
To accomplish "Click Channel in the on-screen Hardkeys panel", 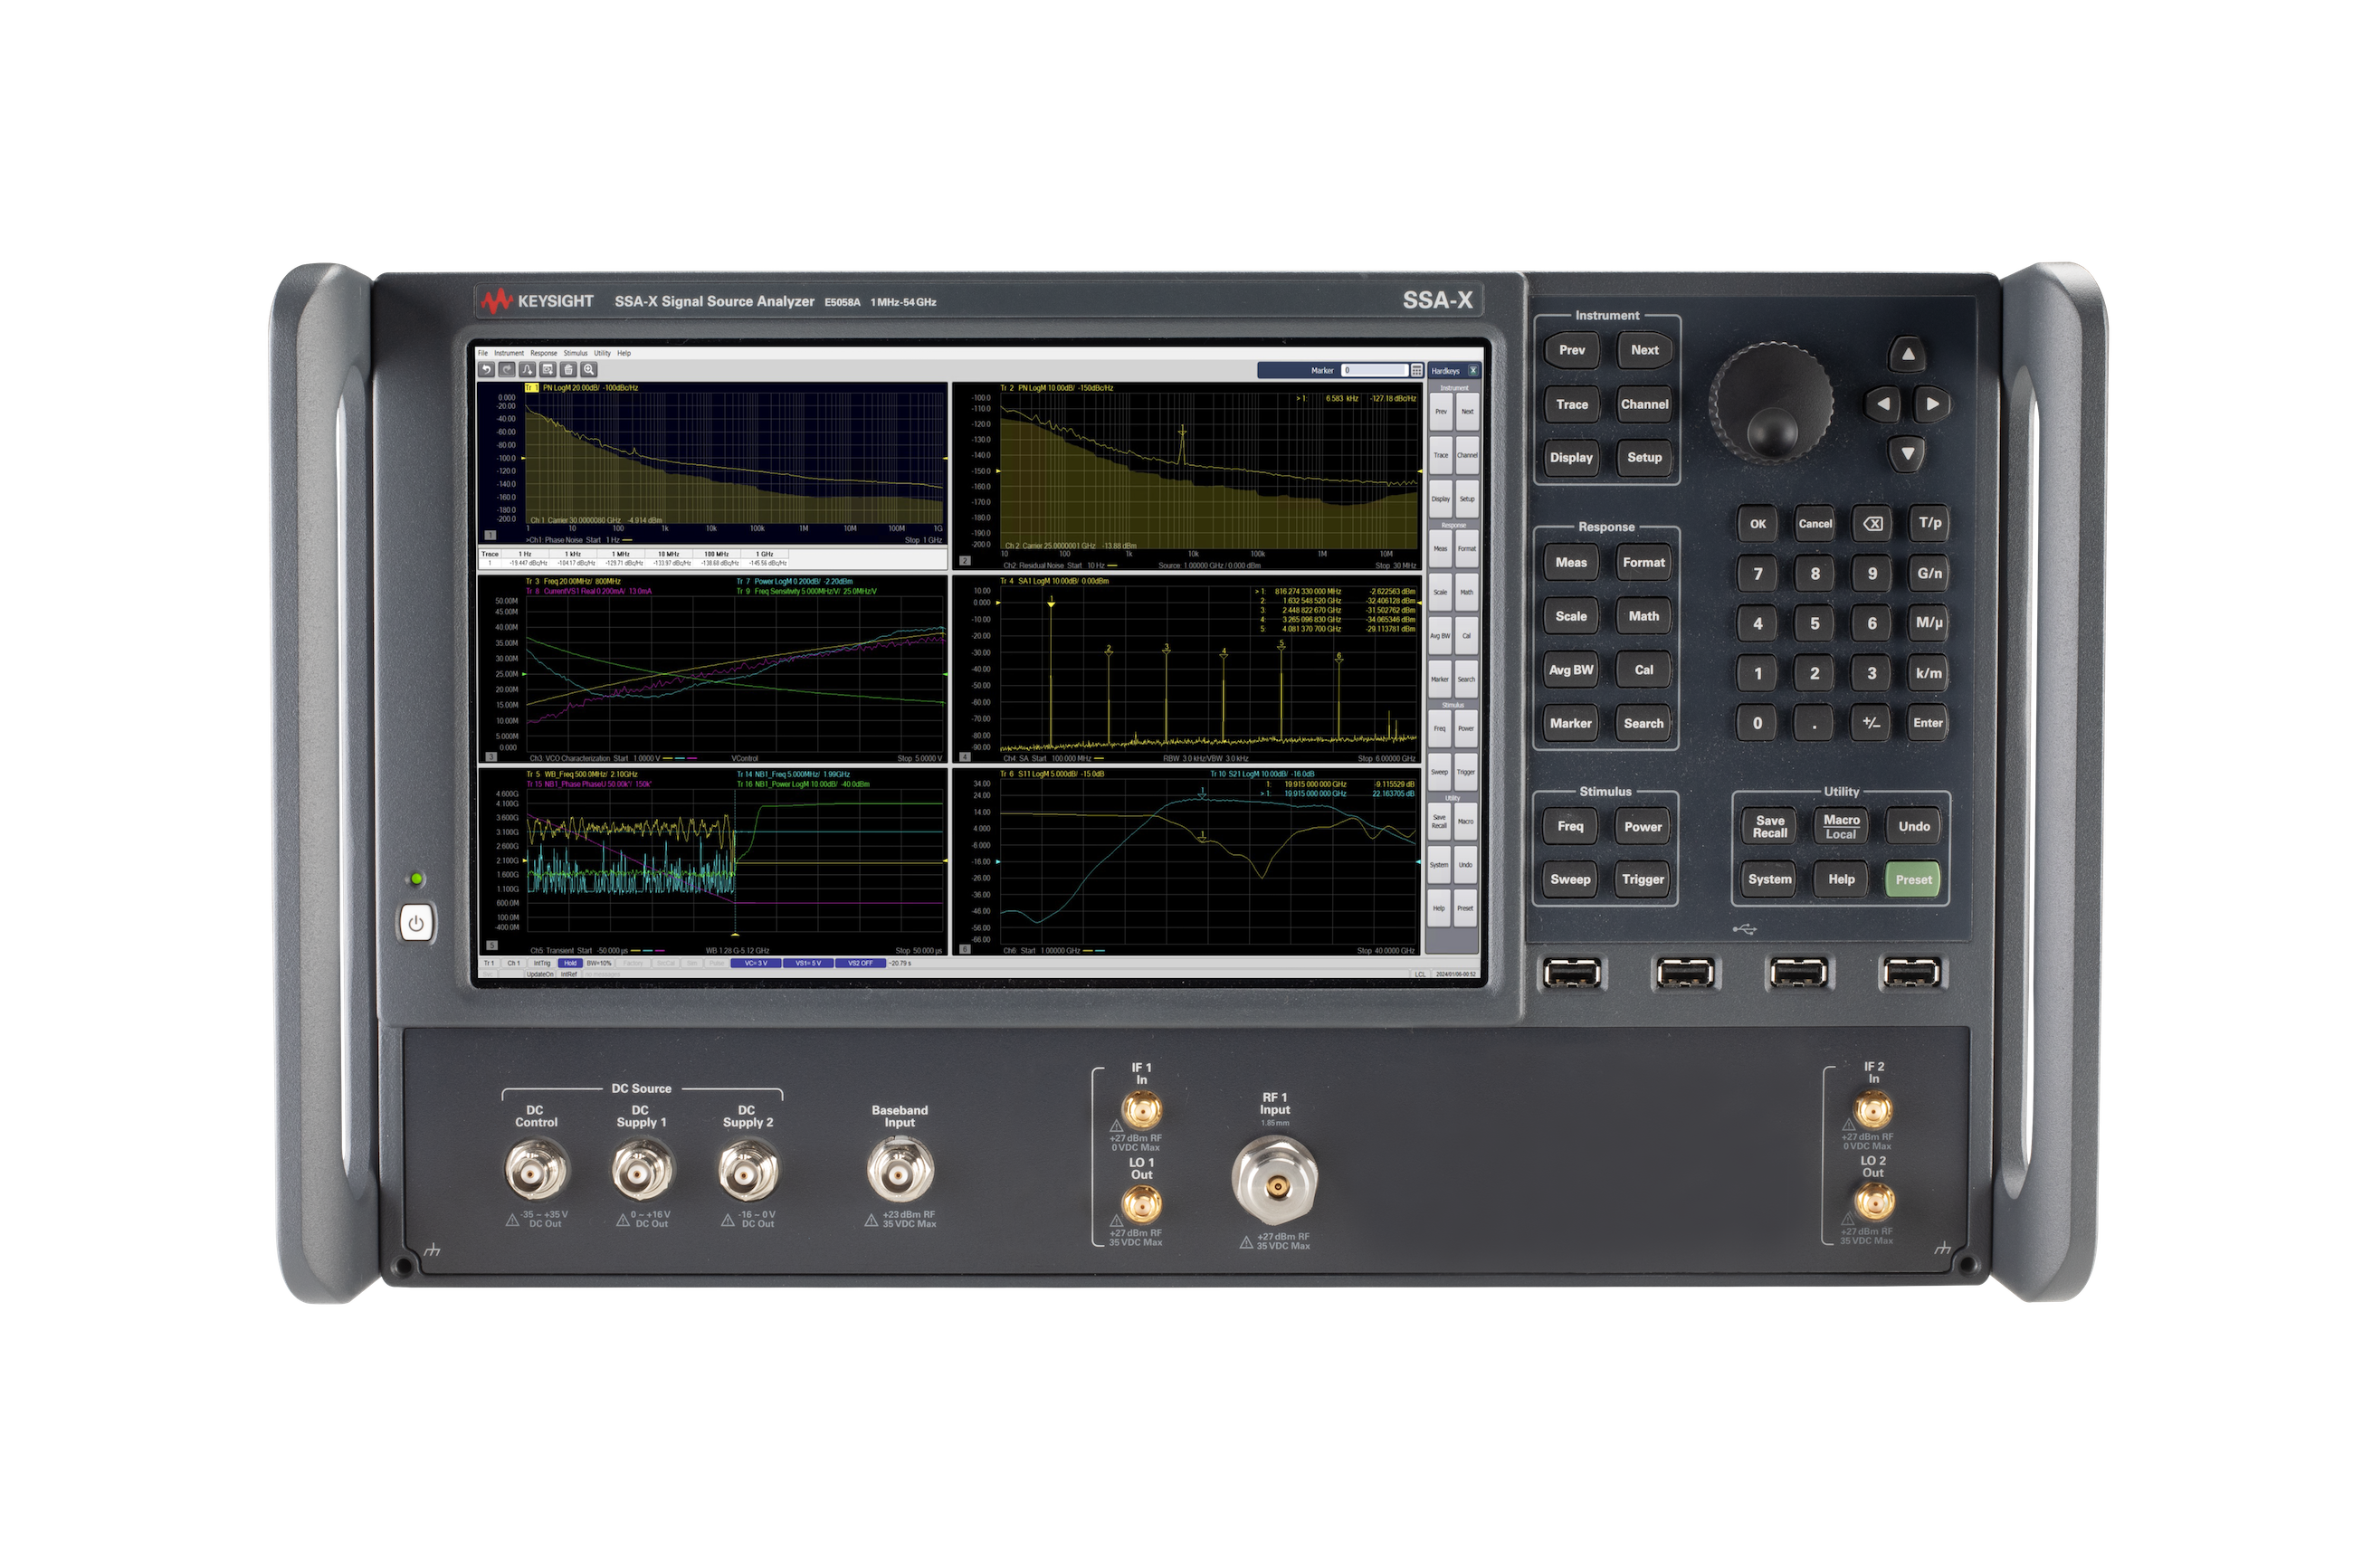I will (1466, 456).
